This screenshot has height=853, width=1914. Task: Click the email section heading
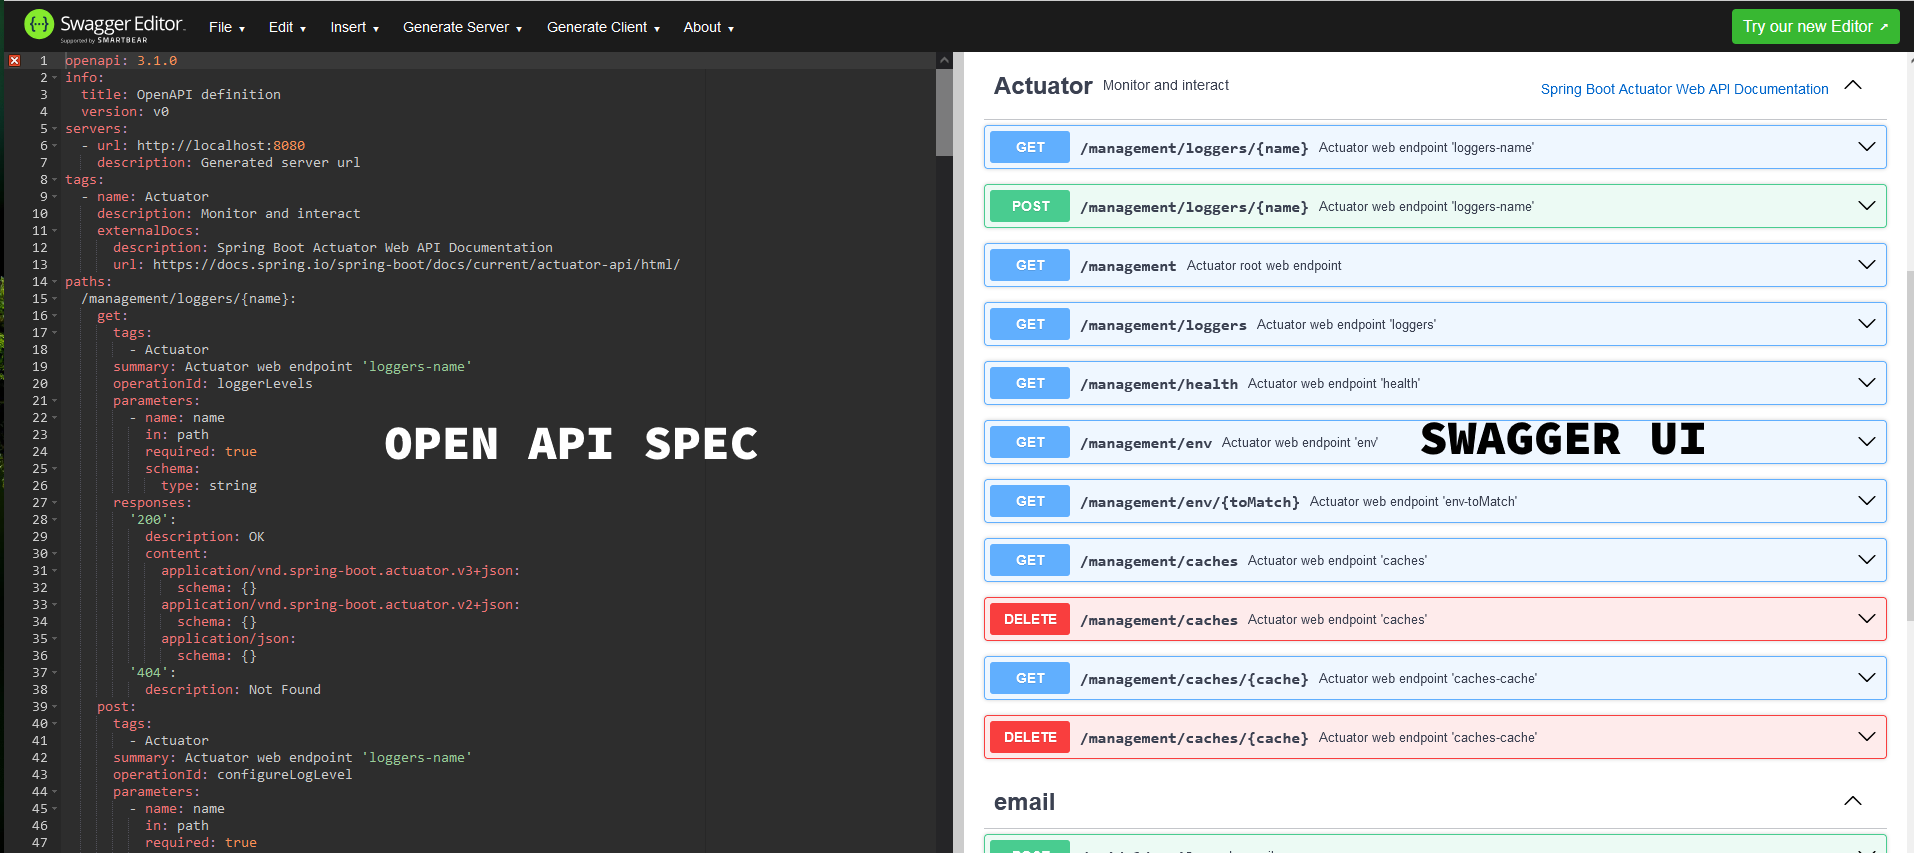1024,802
